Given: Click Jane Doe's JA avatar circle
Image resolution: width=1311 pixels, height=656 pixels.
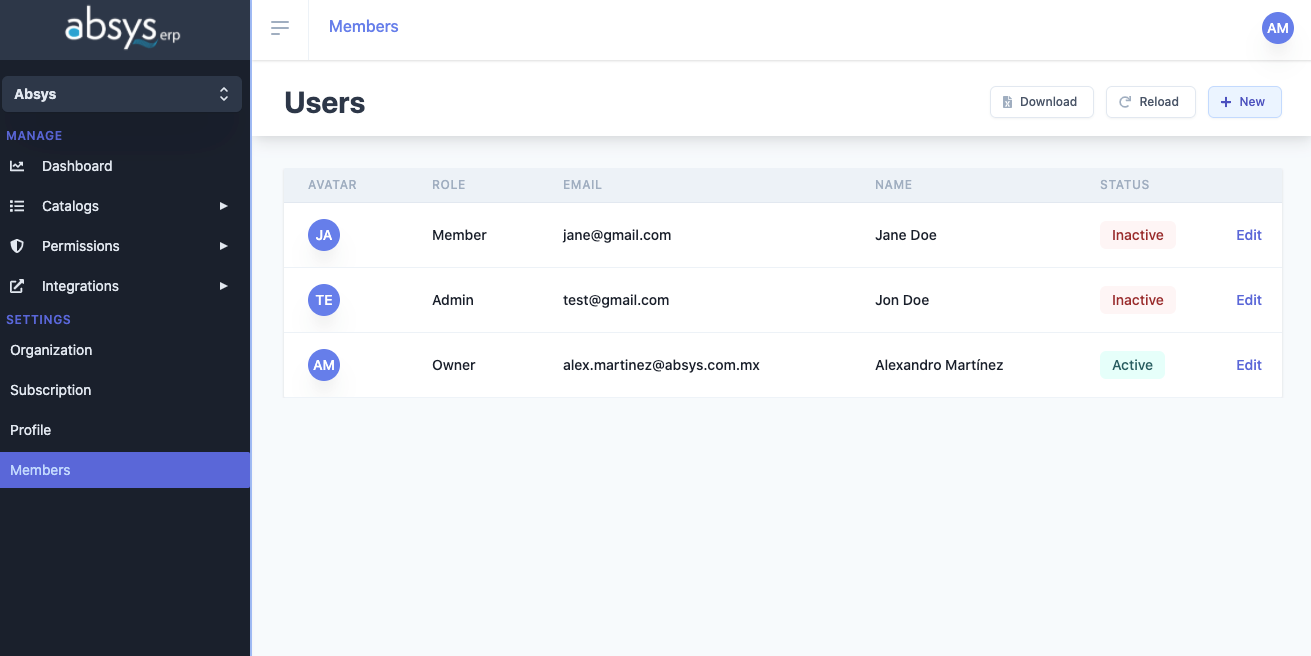Looking at the screenshot, I should click(x=323, y=235).
